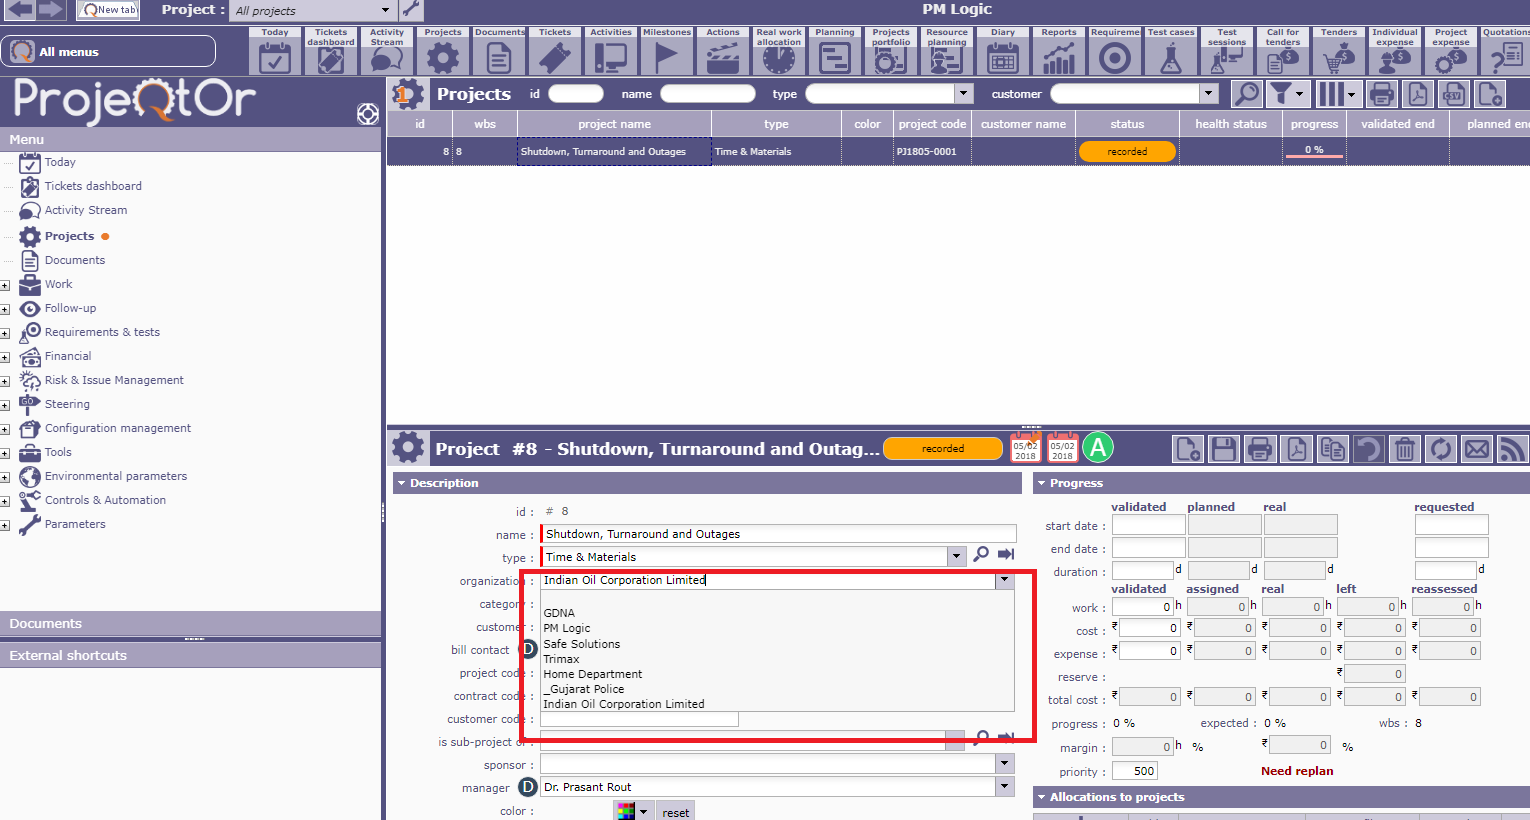This screenshot has width=1530, height=820.
Task: Open the New tab button
Action: (108, 10)
